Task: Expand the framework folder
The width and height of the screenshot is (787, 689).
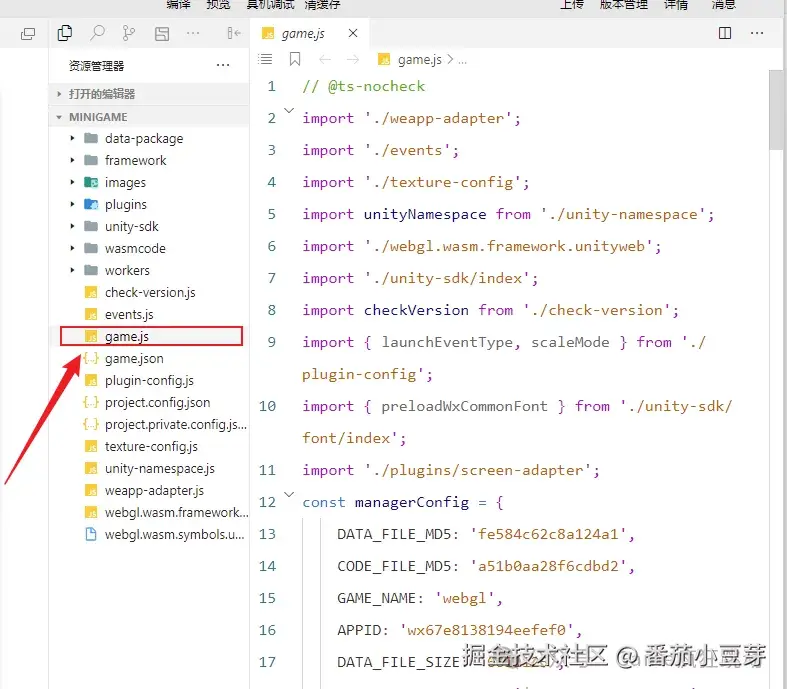Action: tap(149, 161)
